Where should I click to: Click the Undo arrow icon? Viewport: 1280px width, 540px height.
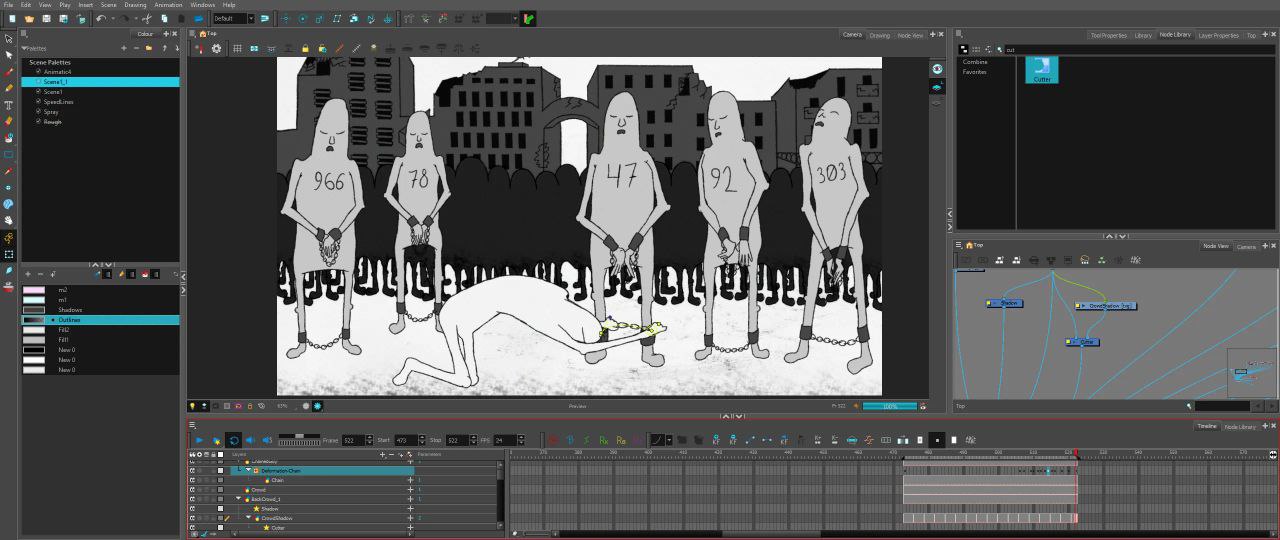tap(100, 18)
